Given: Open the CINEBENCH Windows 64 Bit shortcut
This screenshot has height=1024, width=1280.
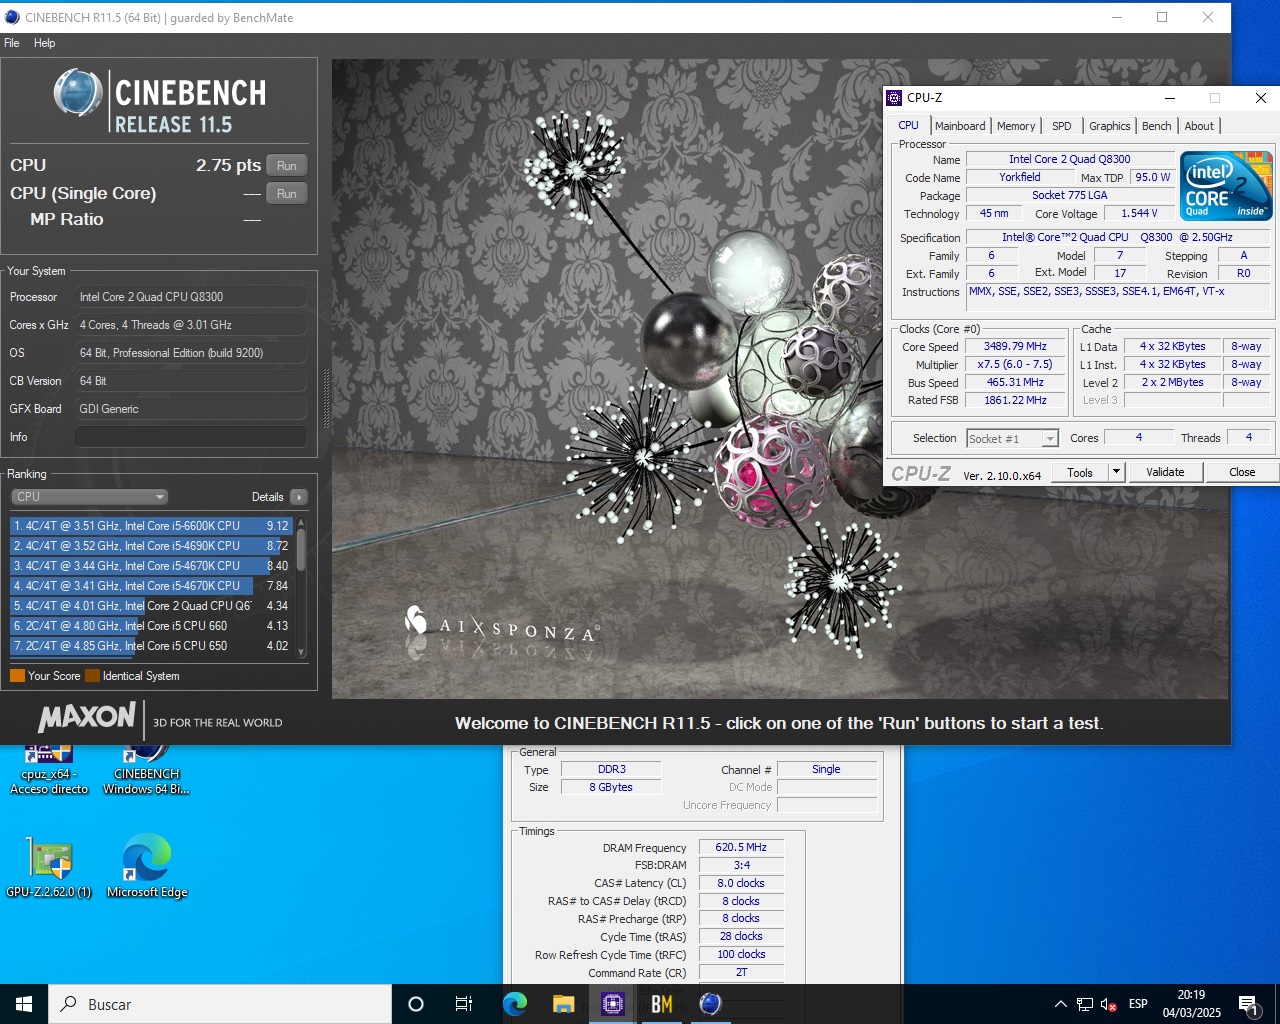Looking at the screenshot, I should [146, 770].
